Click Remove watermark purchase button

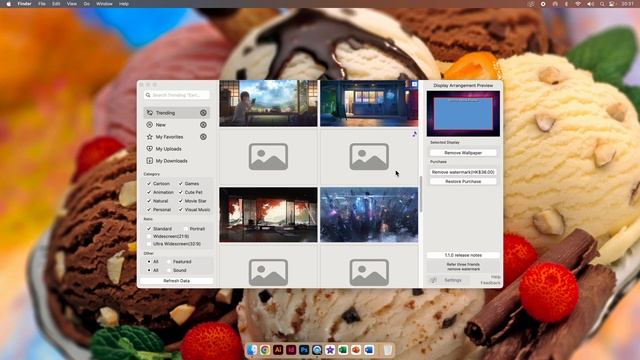click(x=463, y=172)
